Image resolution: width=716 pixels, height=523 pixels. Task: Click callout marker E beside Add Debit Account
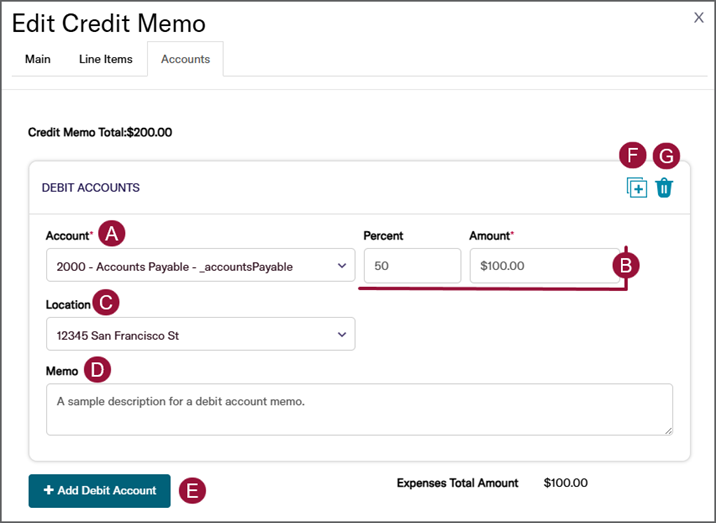[191, 490]
